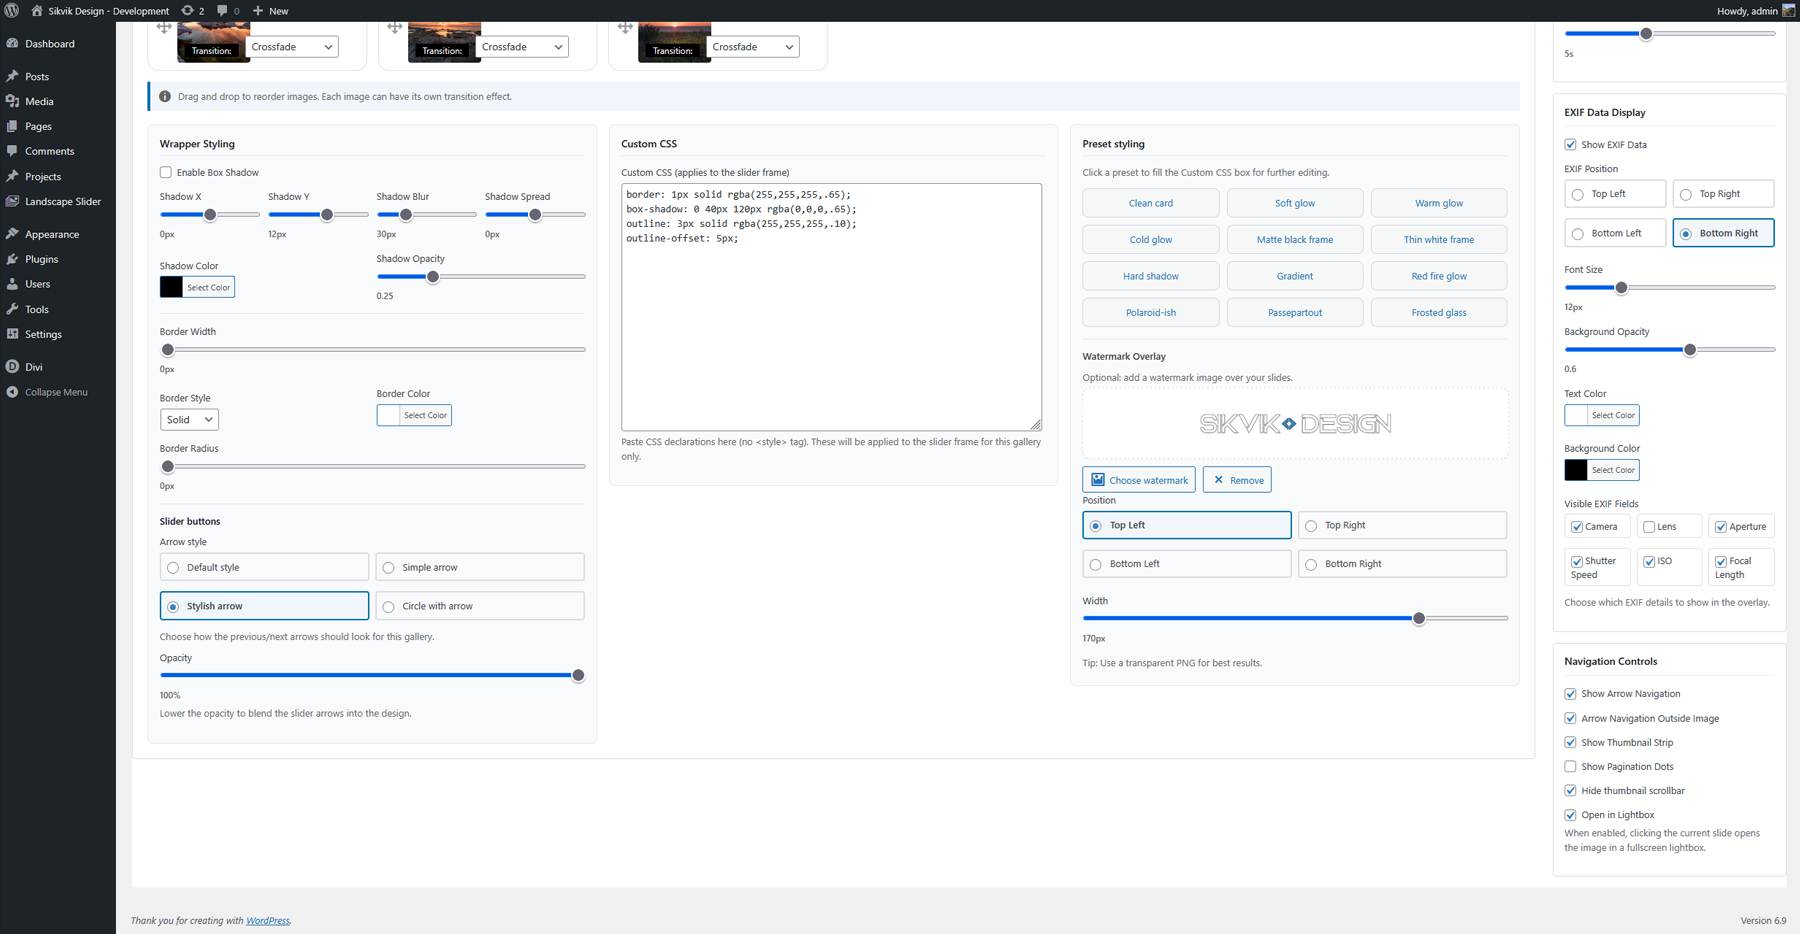Click the Collapse Menu arrow icon

(x=12, y=392)
